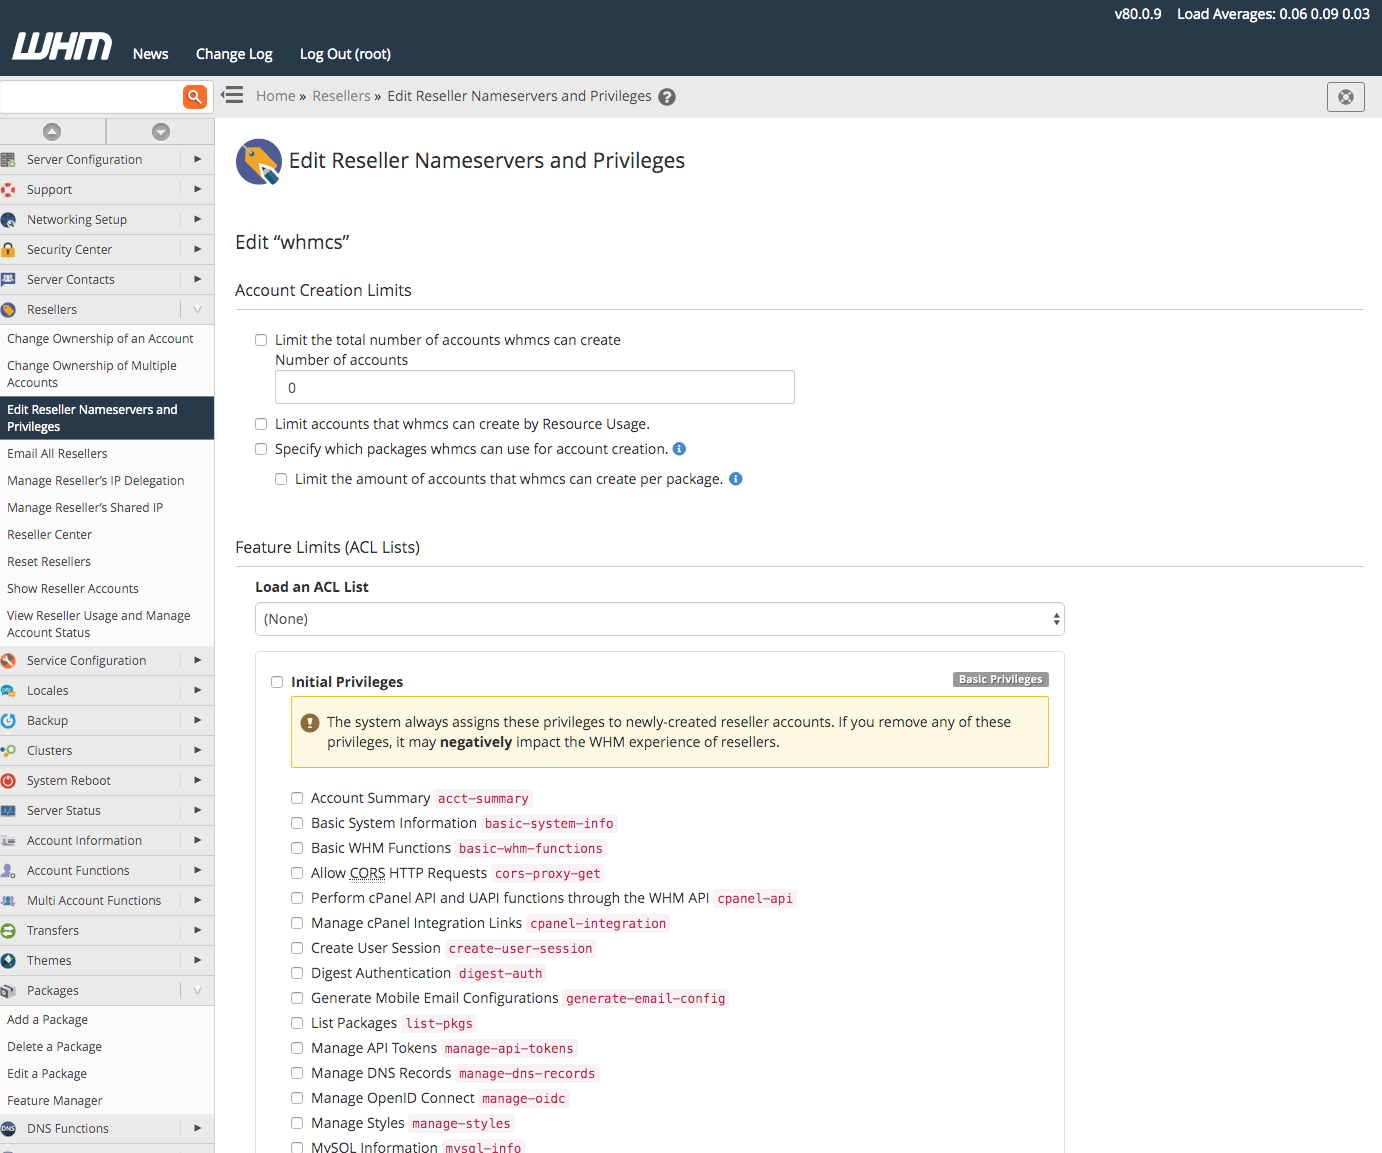Enable Basic System Information privilege
The image size is (1382, 1153).
tap(297, 823)
